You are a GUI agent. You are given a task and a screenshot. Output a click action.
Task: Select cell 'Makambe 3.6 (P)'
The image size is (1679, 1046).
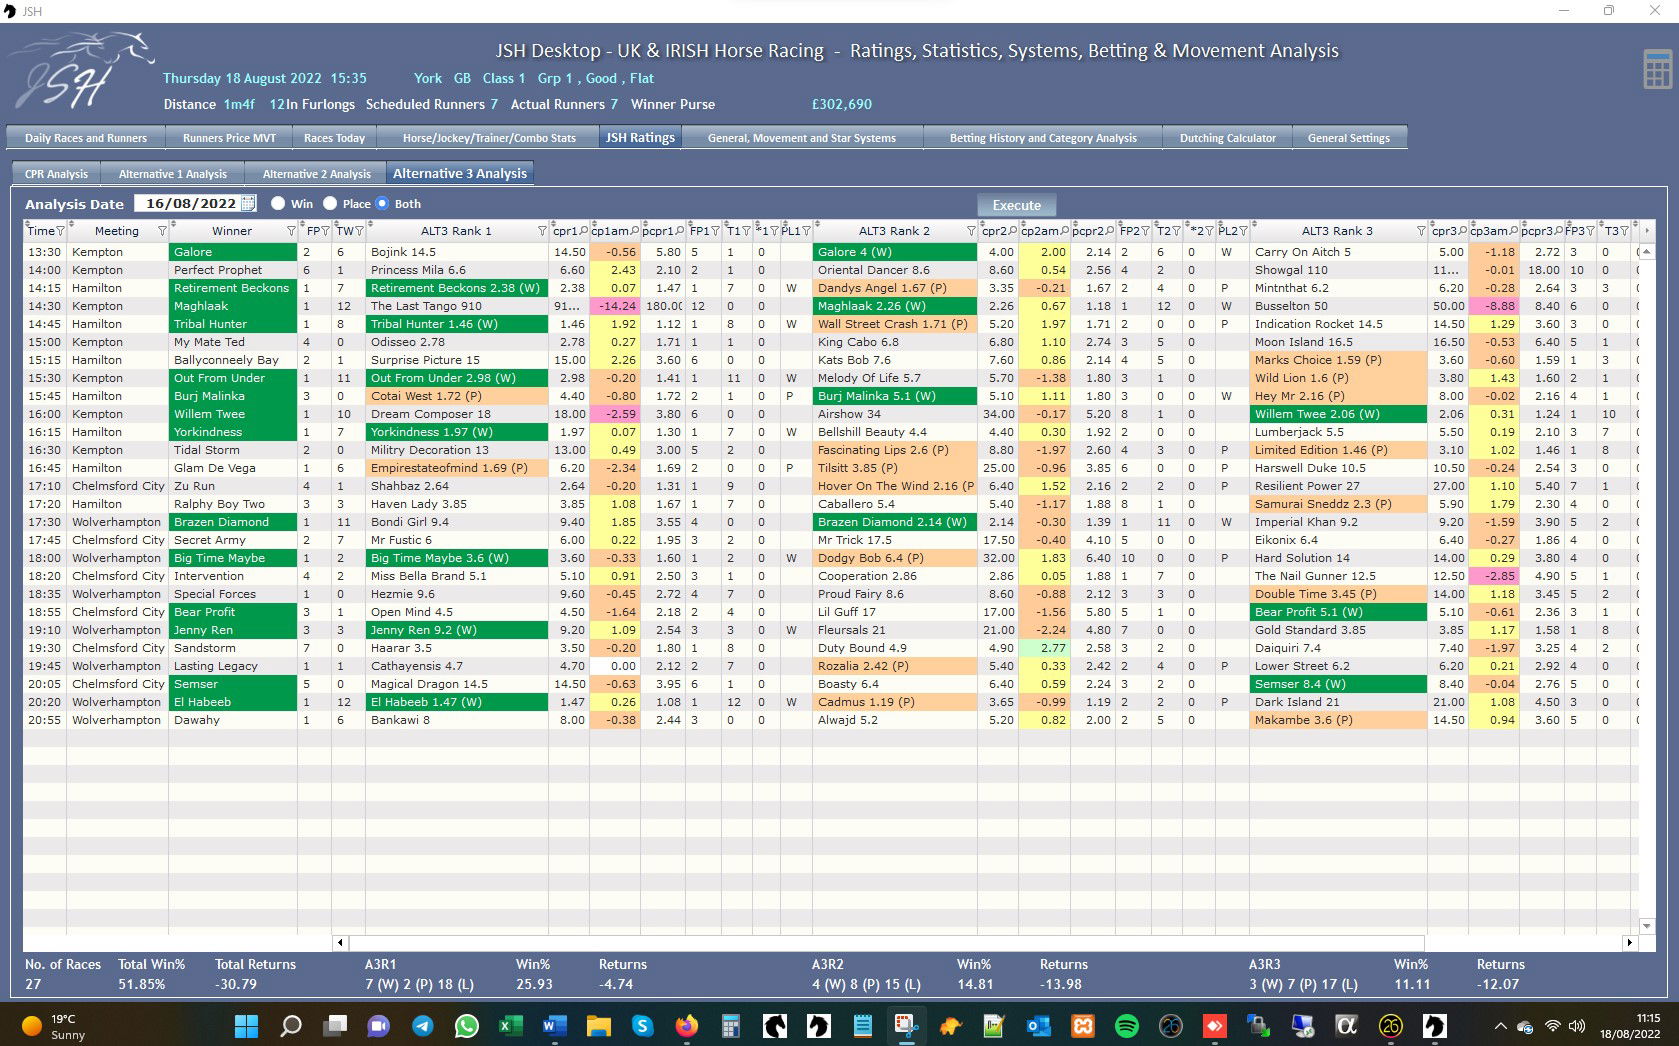1338,720
